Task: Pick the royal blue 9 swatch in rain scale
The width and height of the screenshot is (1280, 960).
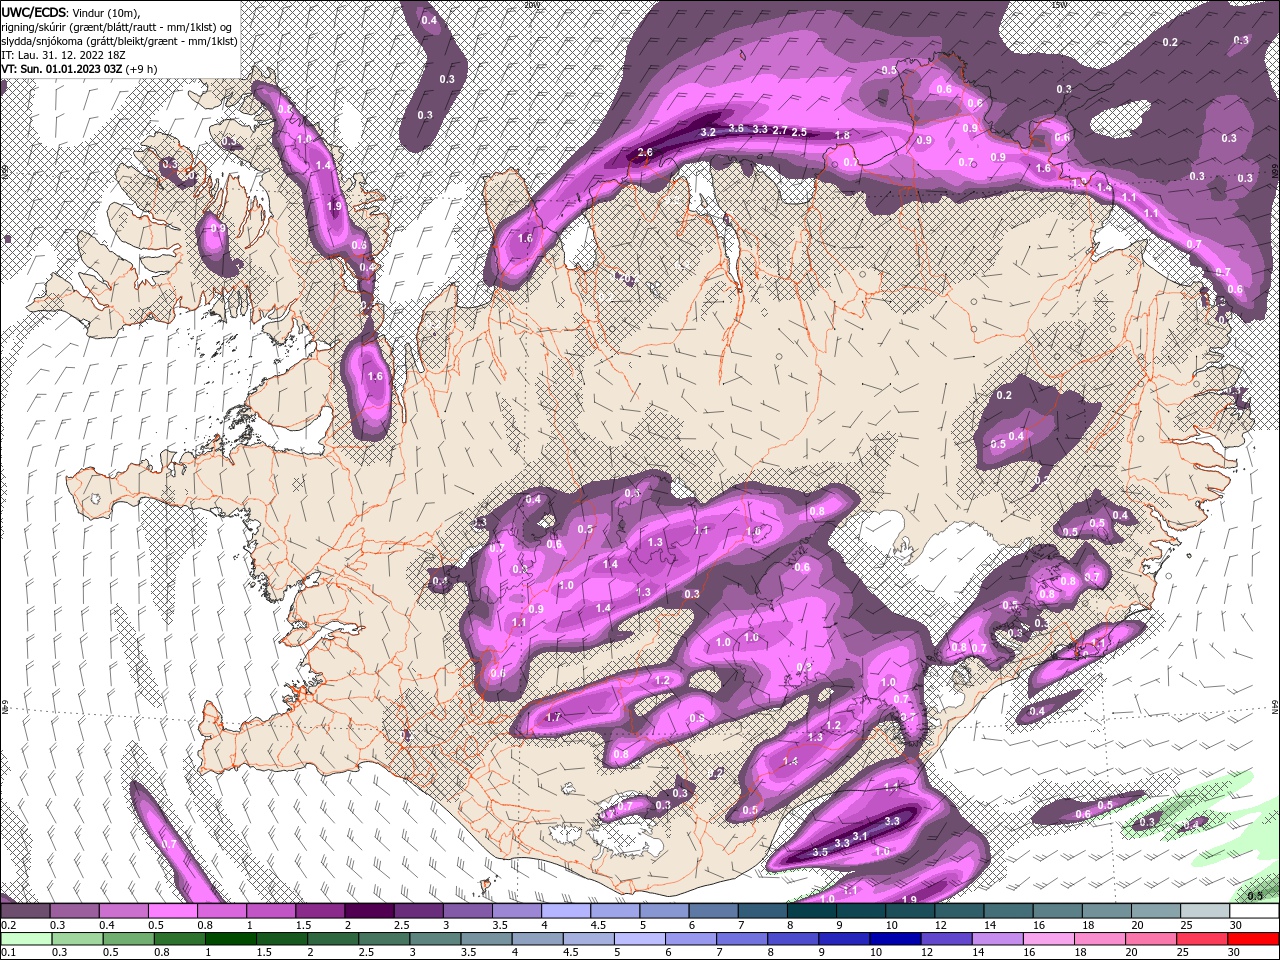Action: coord(844,939)
